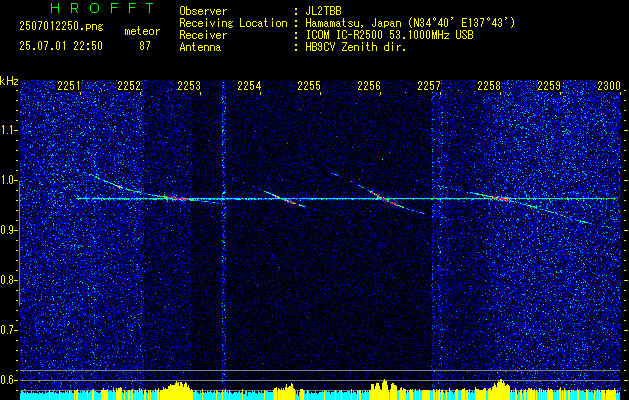This screenshot has height=400, width=629.
Task: Click the 2257 time marker
Action: point(429,85)
